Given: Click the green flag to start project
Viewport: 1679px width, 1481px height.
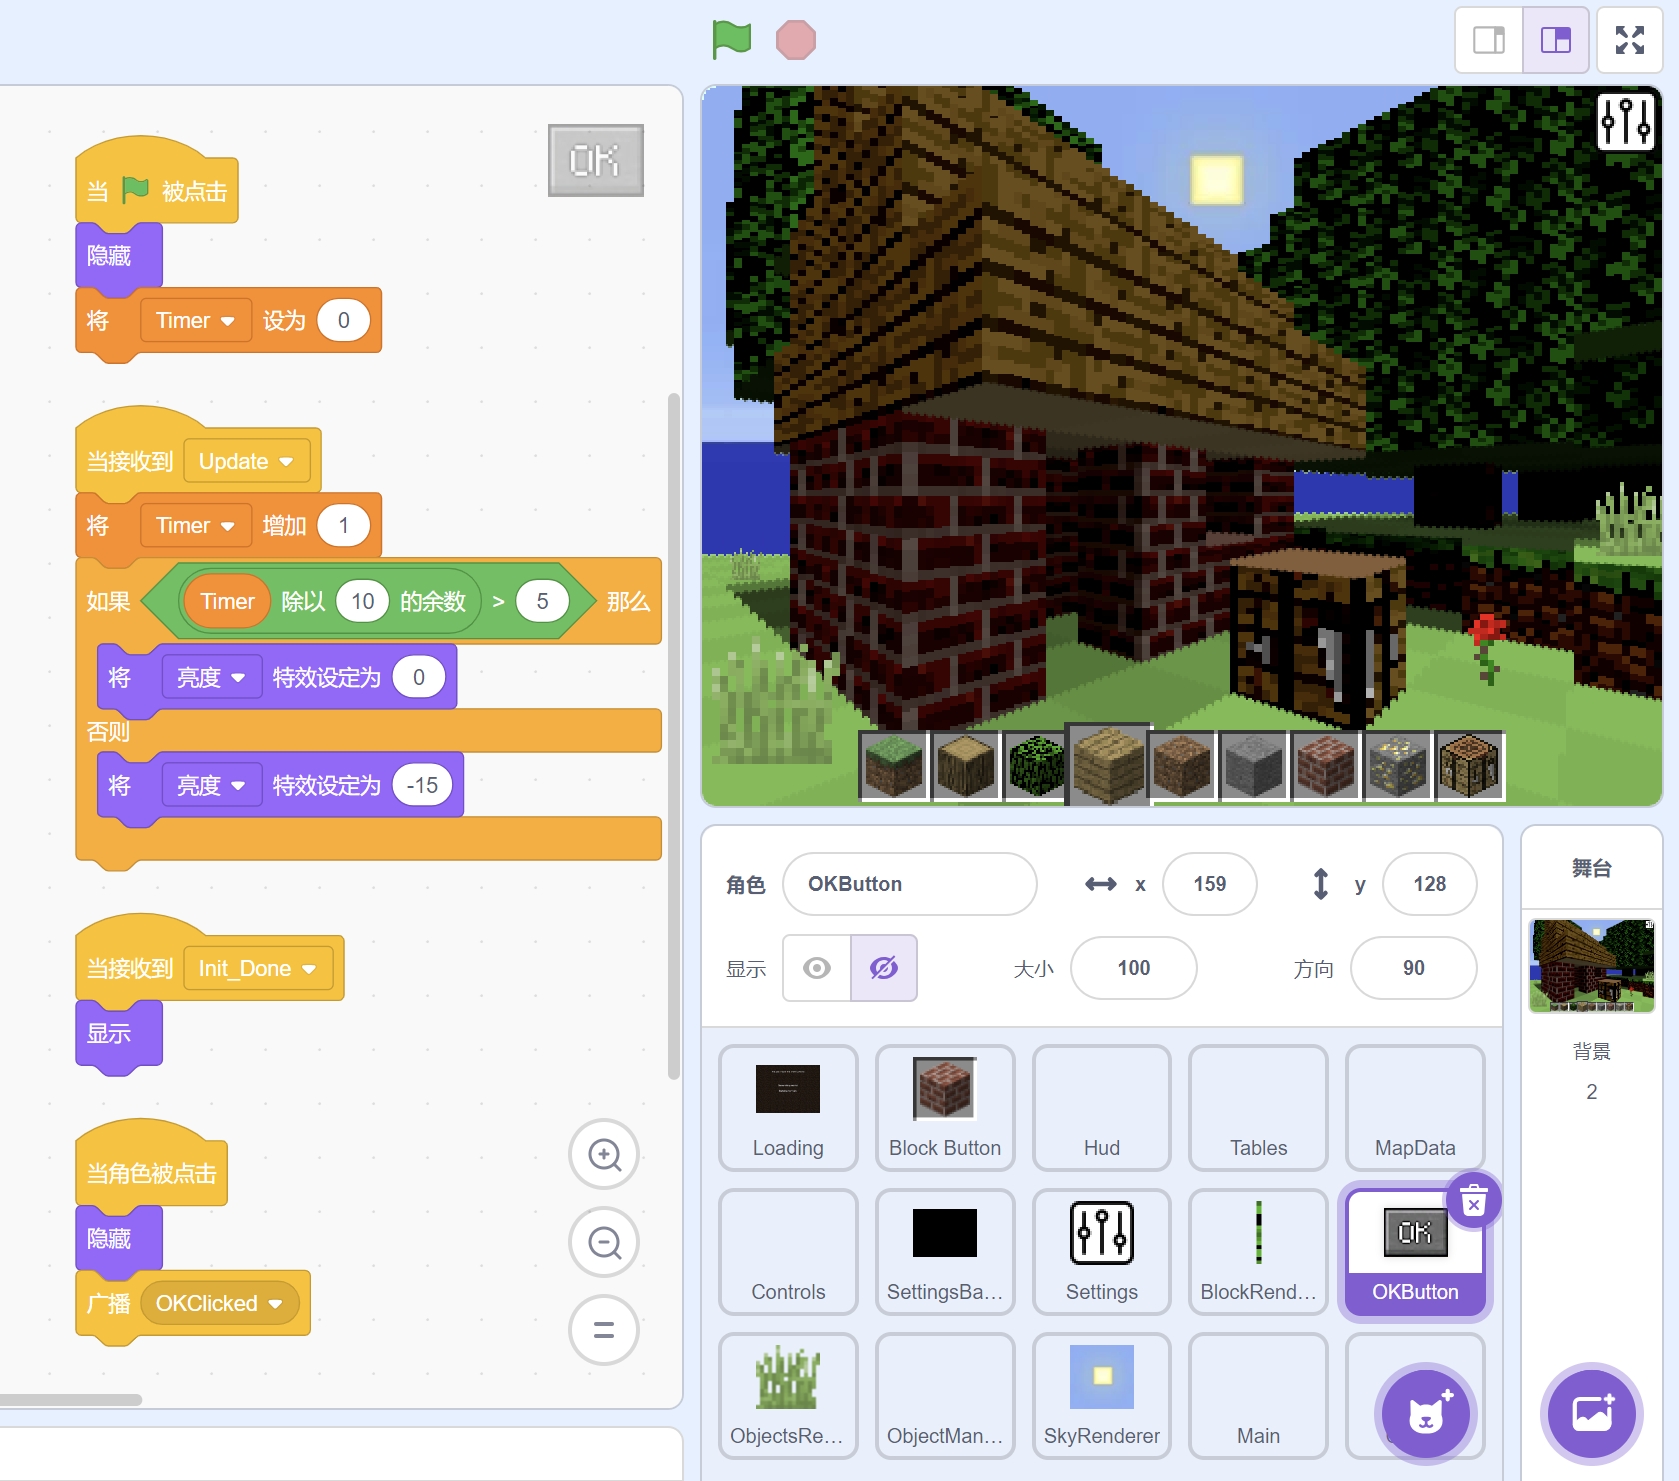Looking at the screenshot, I should pyautogui.click(x=731, y=40).
